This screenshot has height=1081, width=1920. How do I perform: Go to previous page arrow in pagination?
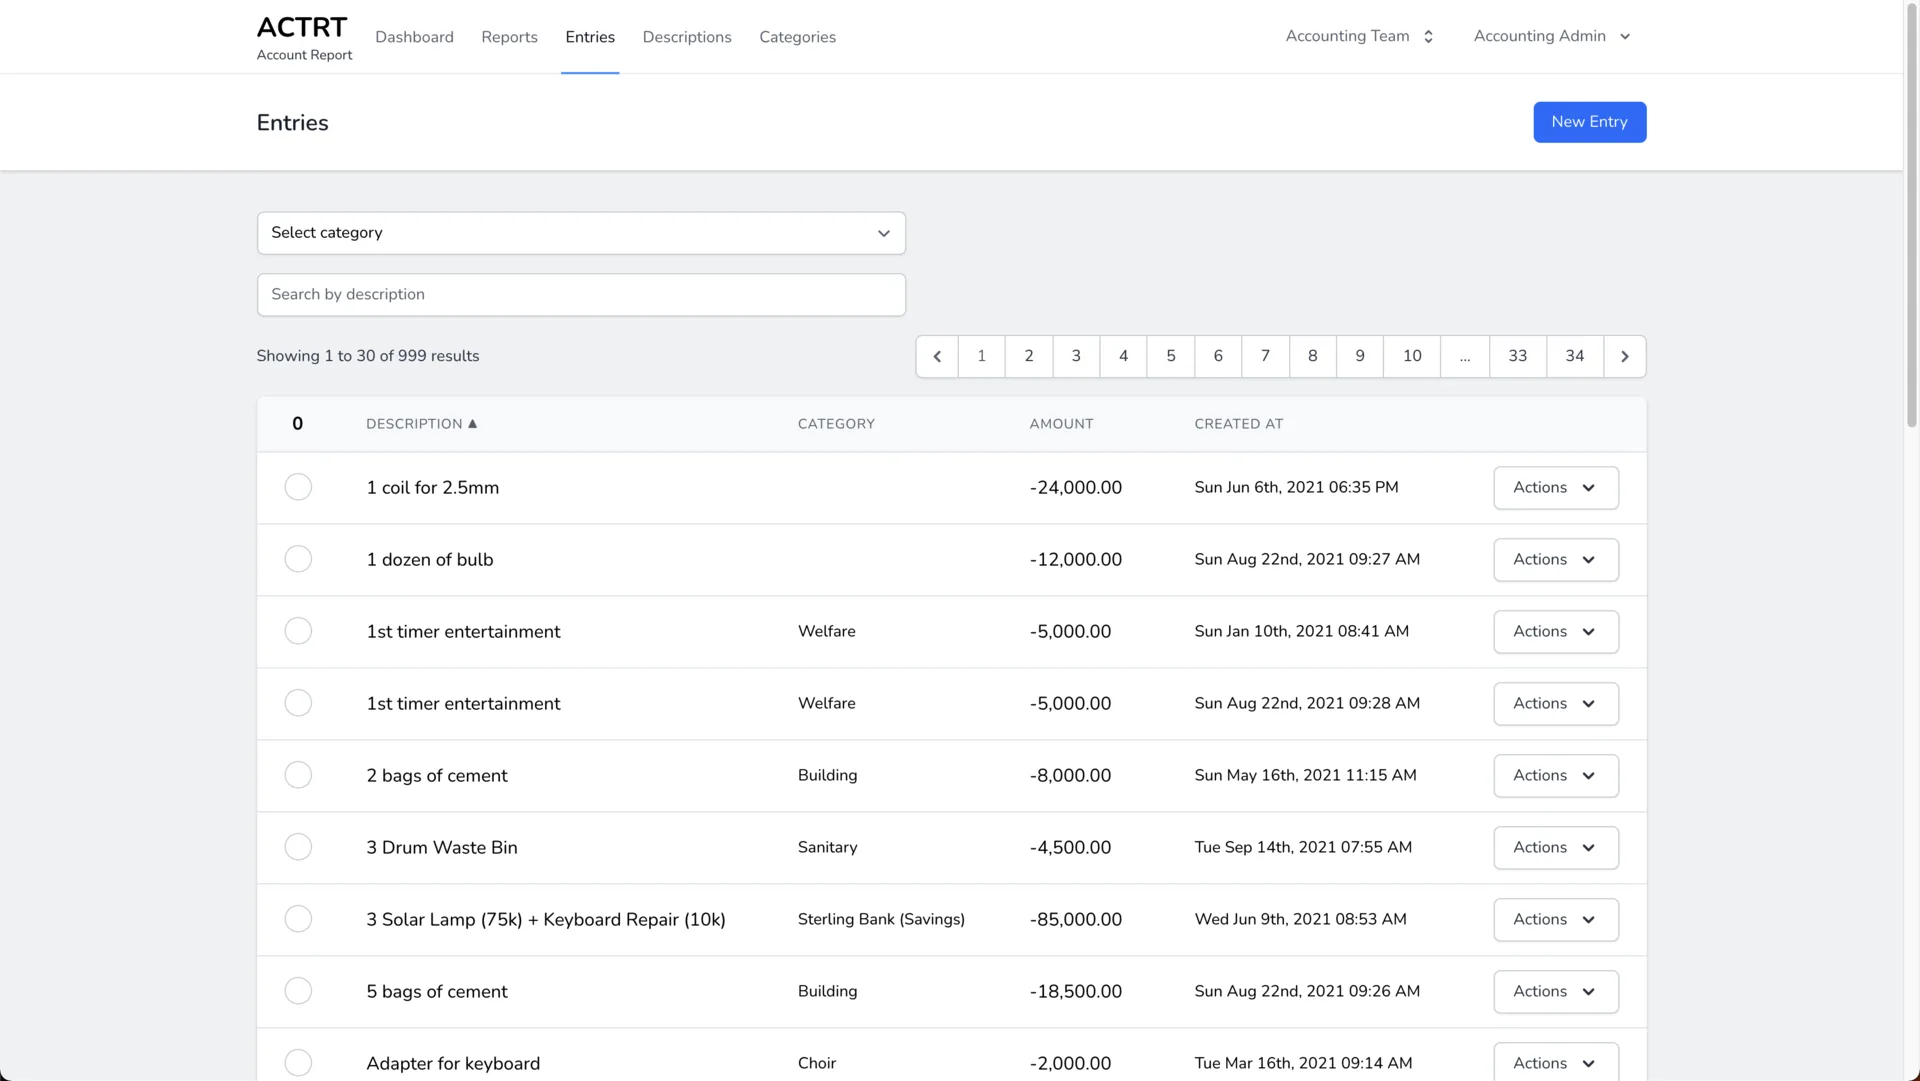pos(937,356)
